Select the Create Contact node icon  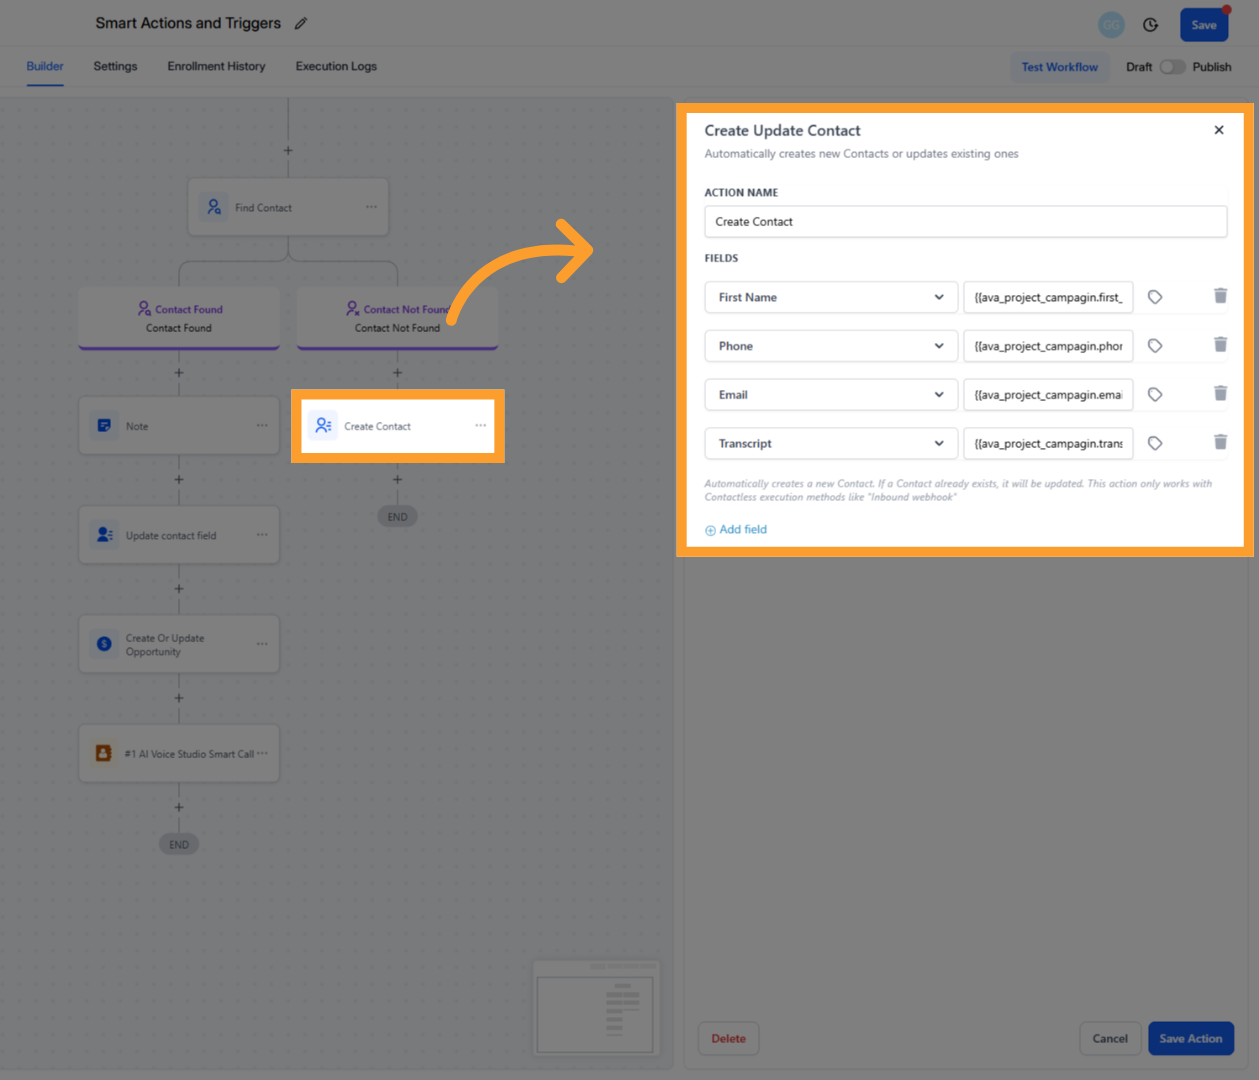(323, 425)
